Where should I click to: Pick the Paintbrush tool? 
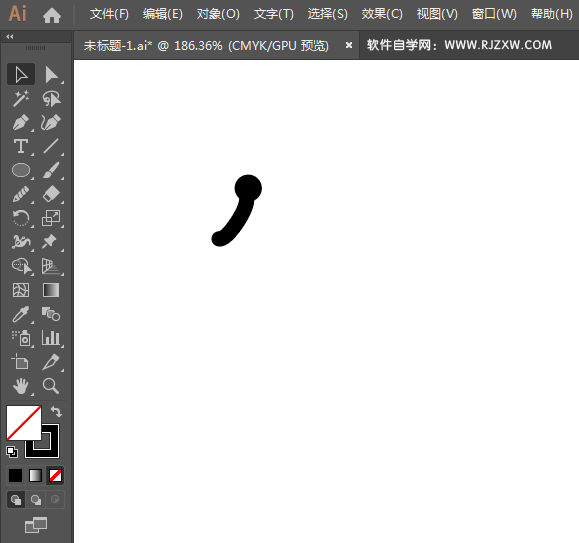(x=51, y=170)
